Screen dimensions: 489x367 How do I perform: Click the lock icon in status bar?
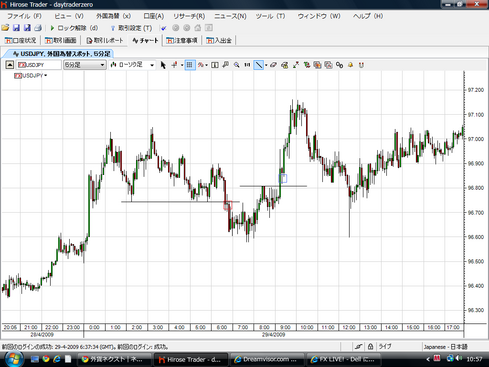(x=370, y=347)
